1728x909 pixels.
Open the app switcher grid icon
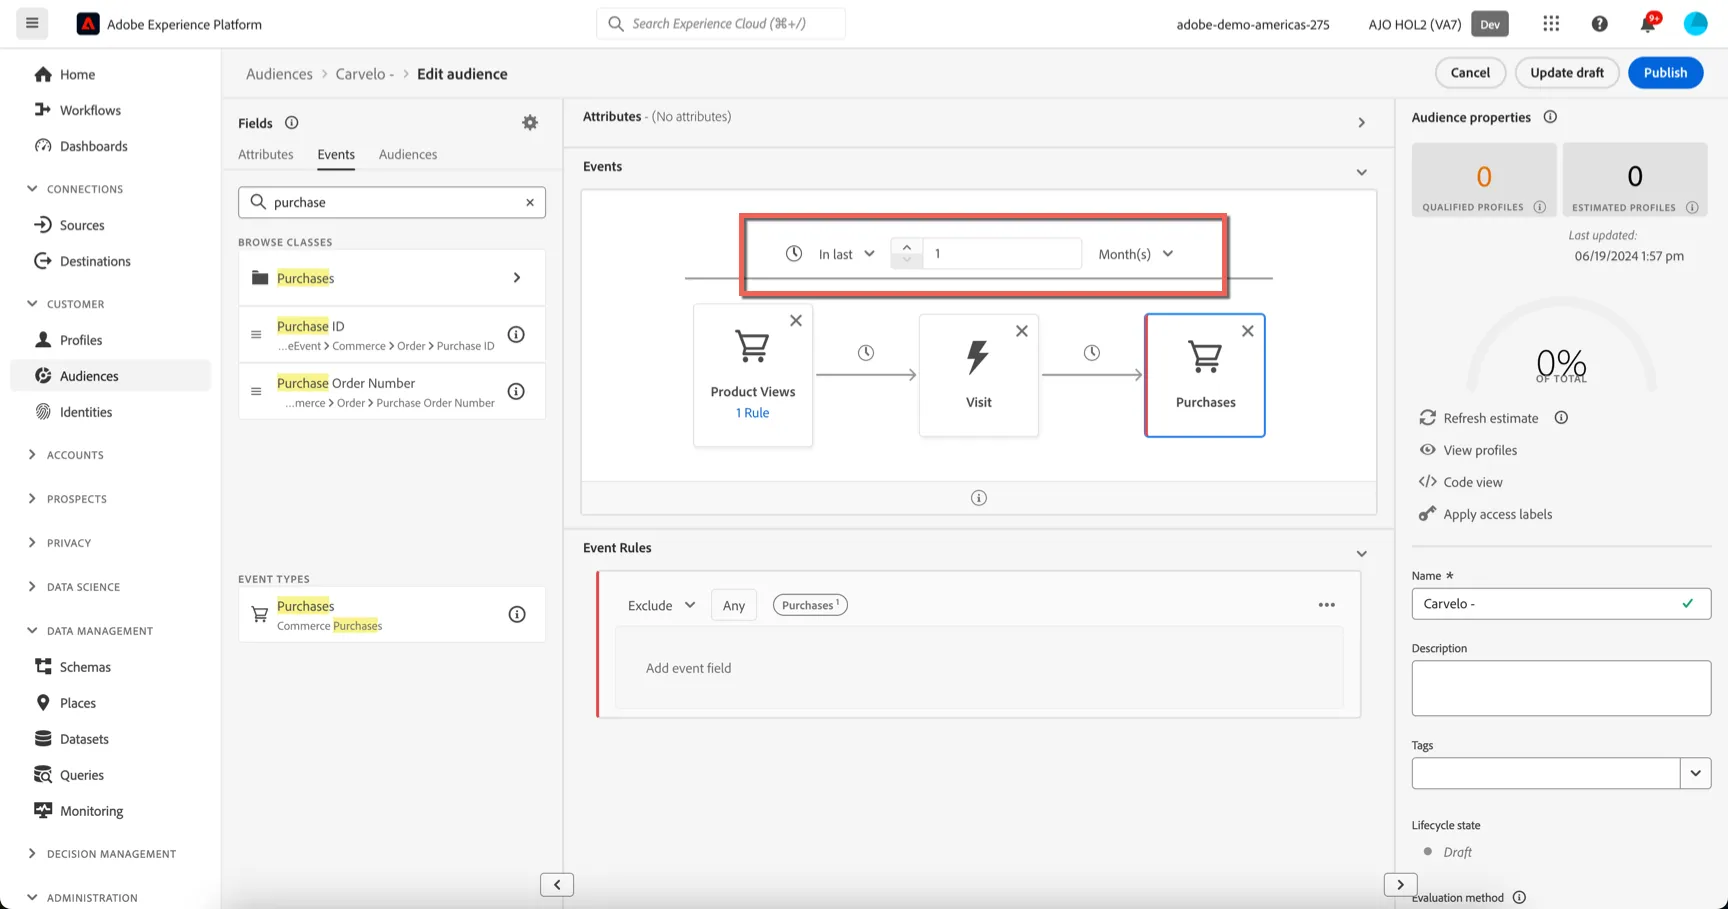click(1551, 24)
